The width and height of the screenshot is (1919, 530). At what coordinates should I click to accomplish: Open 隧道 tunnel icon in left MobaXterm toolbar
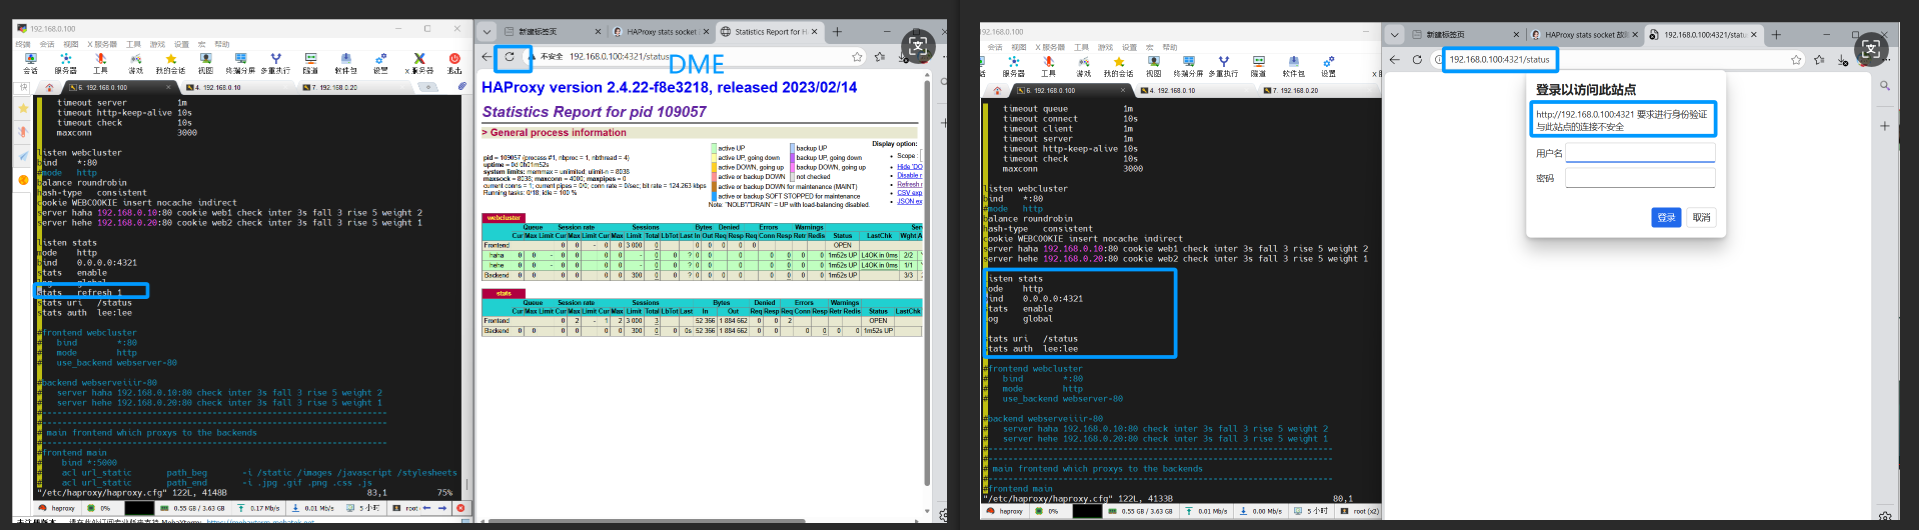pyautogui.click(x=311, y=64)
